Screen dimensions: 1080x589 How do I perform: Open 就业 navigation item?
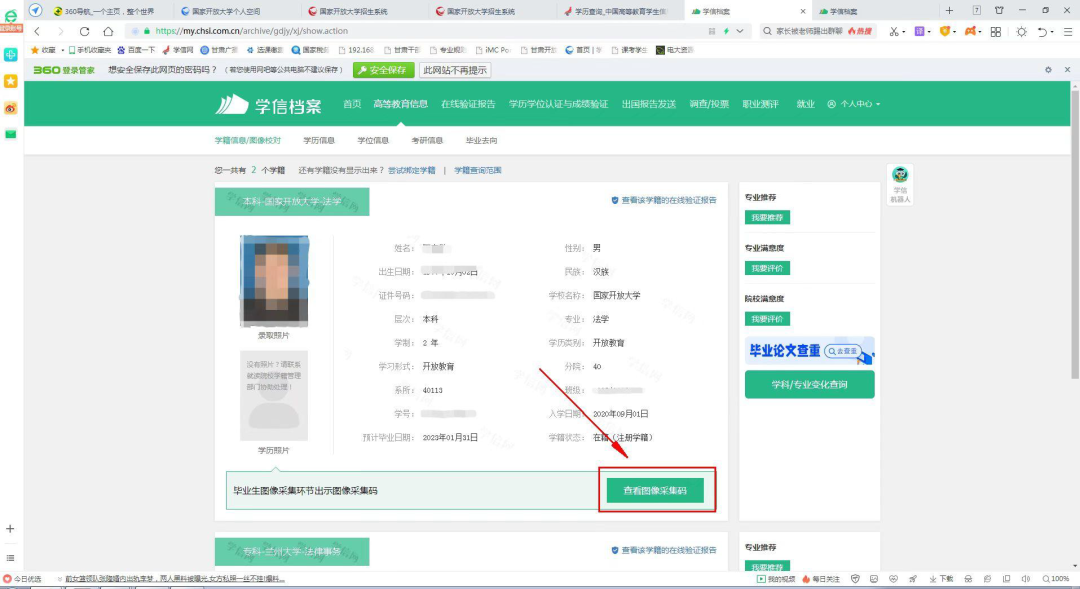point(805,104)
